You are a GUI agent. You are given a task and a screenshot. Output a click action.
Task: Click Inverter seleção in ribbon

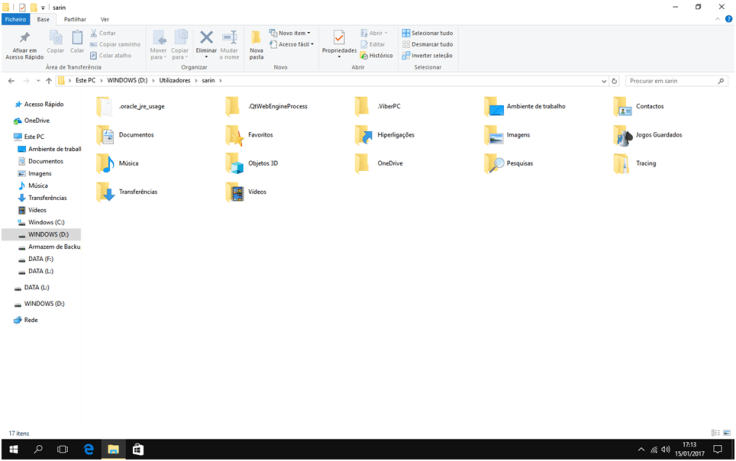(427, 56)
